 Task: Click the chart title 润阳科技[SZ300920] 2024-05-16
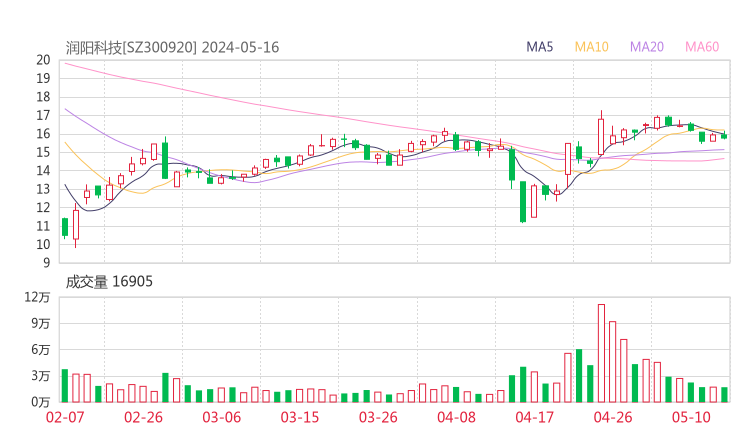pos(172,47)
